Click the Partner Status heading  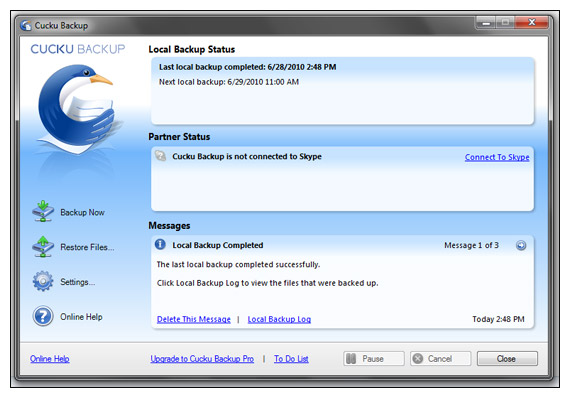(x=179, y=137)
